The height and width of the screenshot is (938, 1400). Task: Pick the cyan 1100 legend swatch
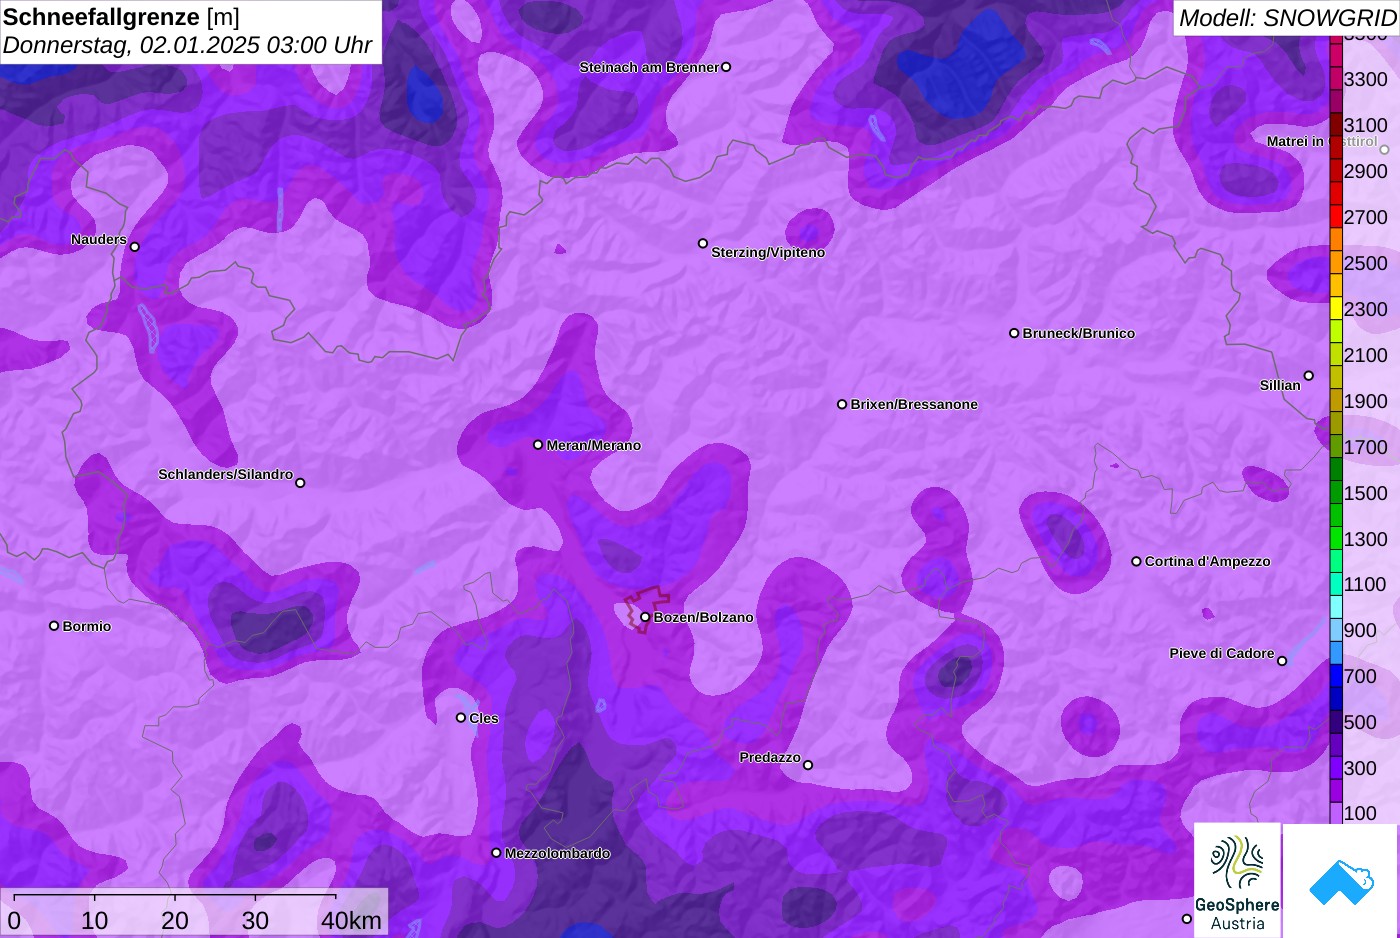(1336, 584)
